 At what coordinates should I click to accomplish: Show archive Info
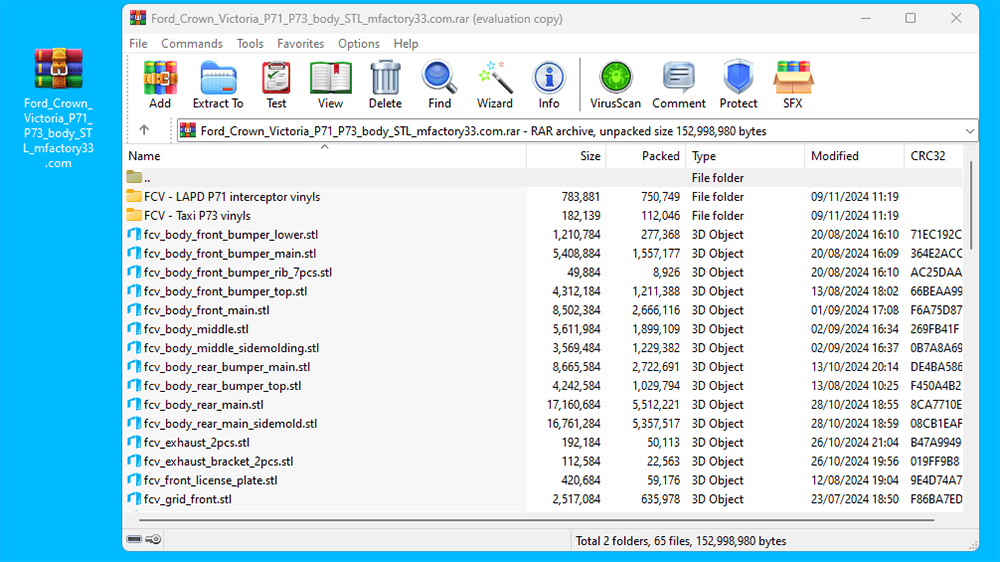(x=548, y=85)
